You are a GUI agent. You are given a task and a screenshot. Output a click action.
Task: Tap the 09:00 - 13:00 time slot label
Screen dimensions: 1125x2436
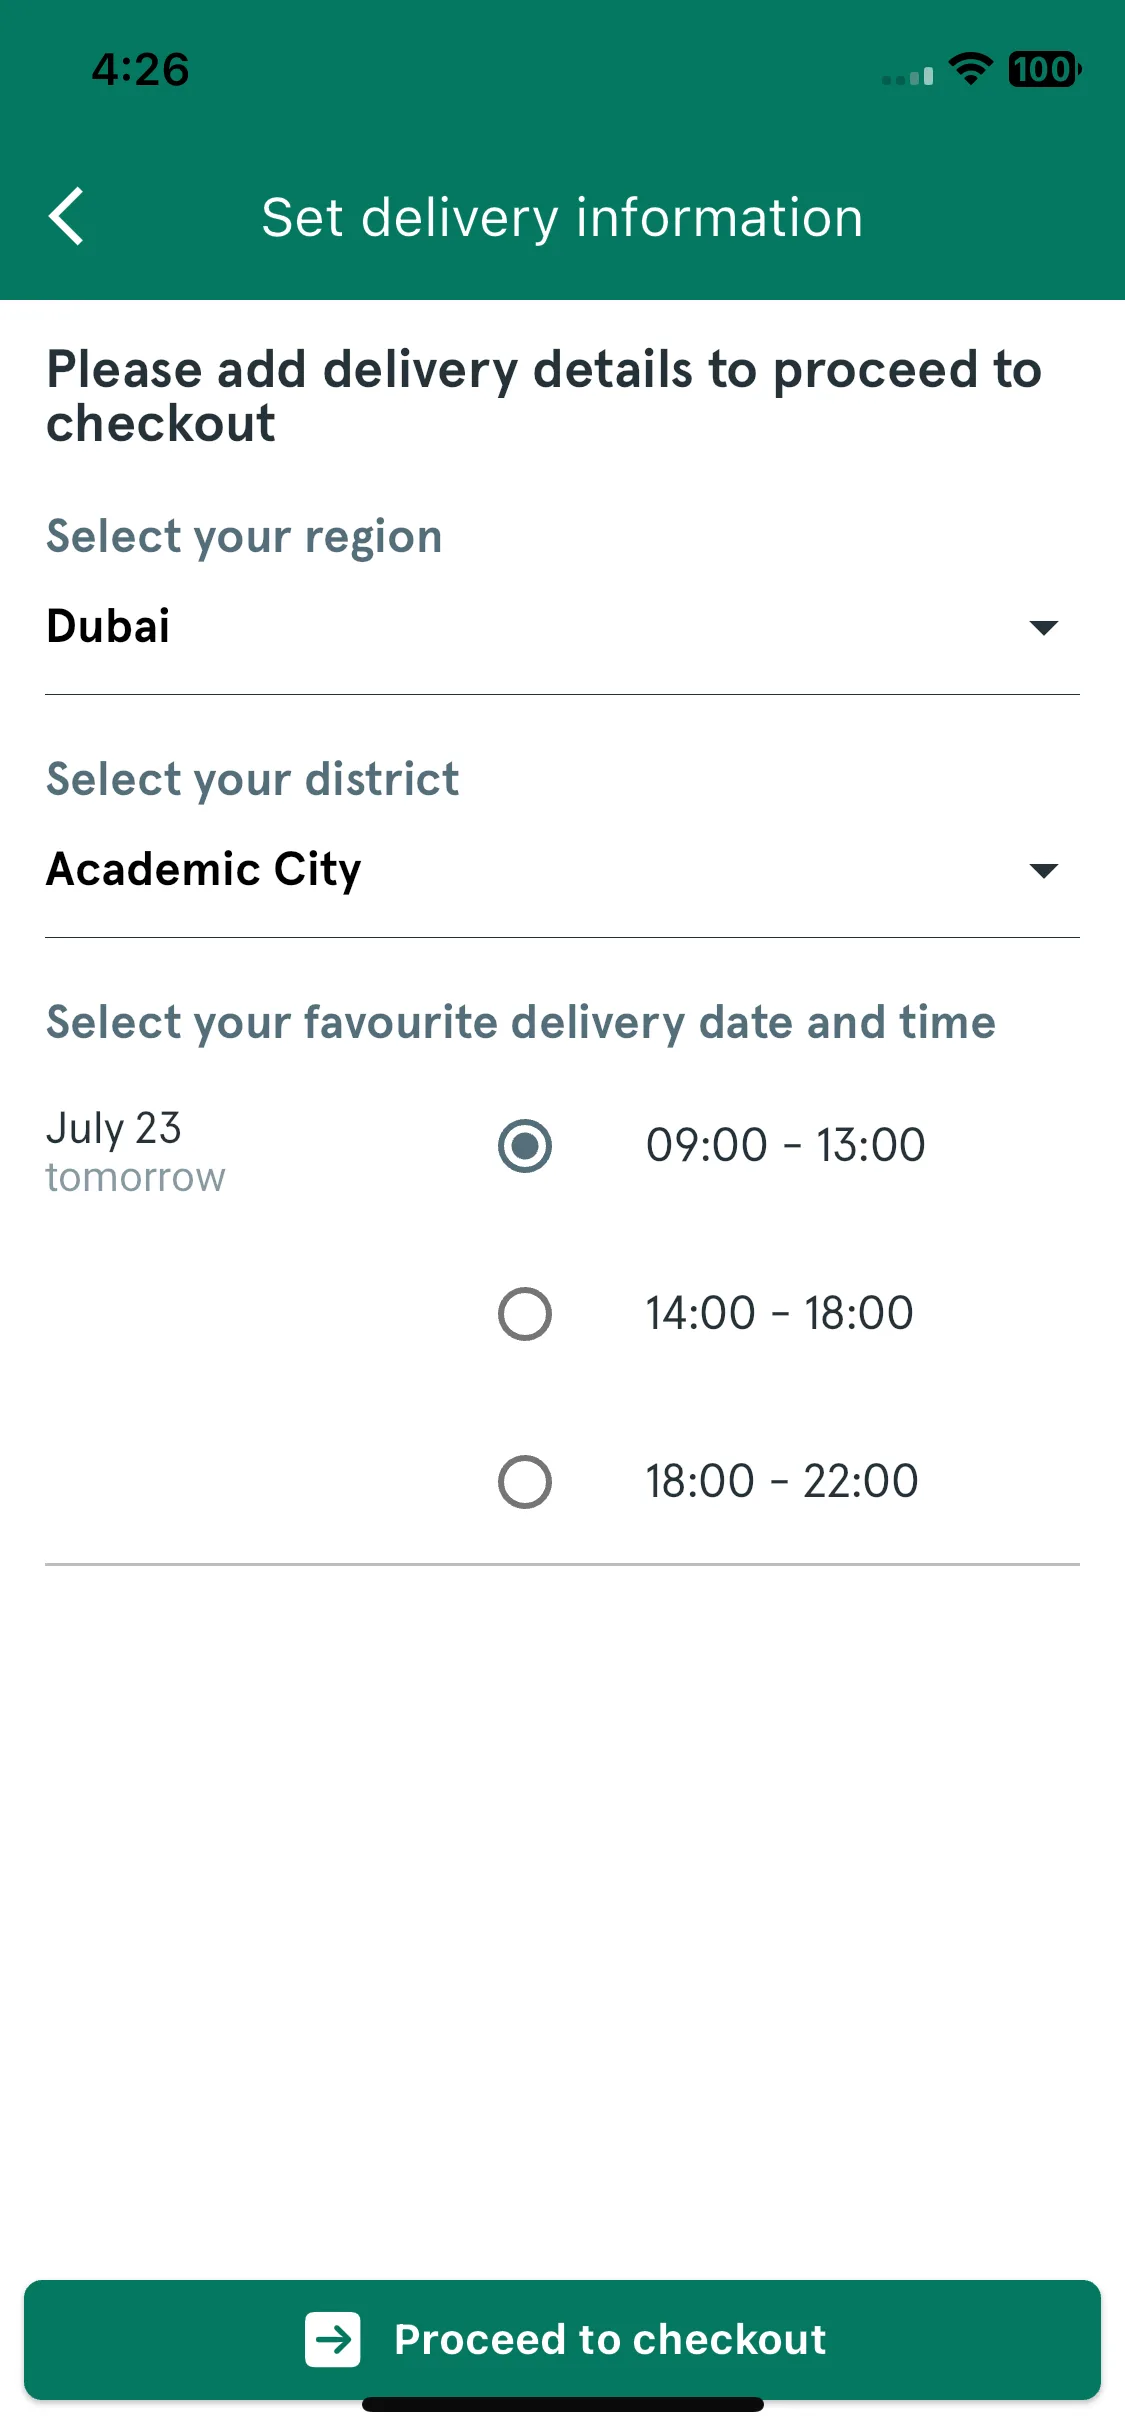tap(785, 1145)
